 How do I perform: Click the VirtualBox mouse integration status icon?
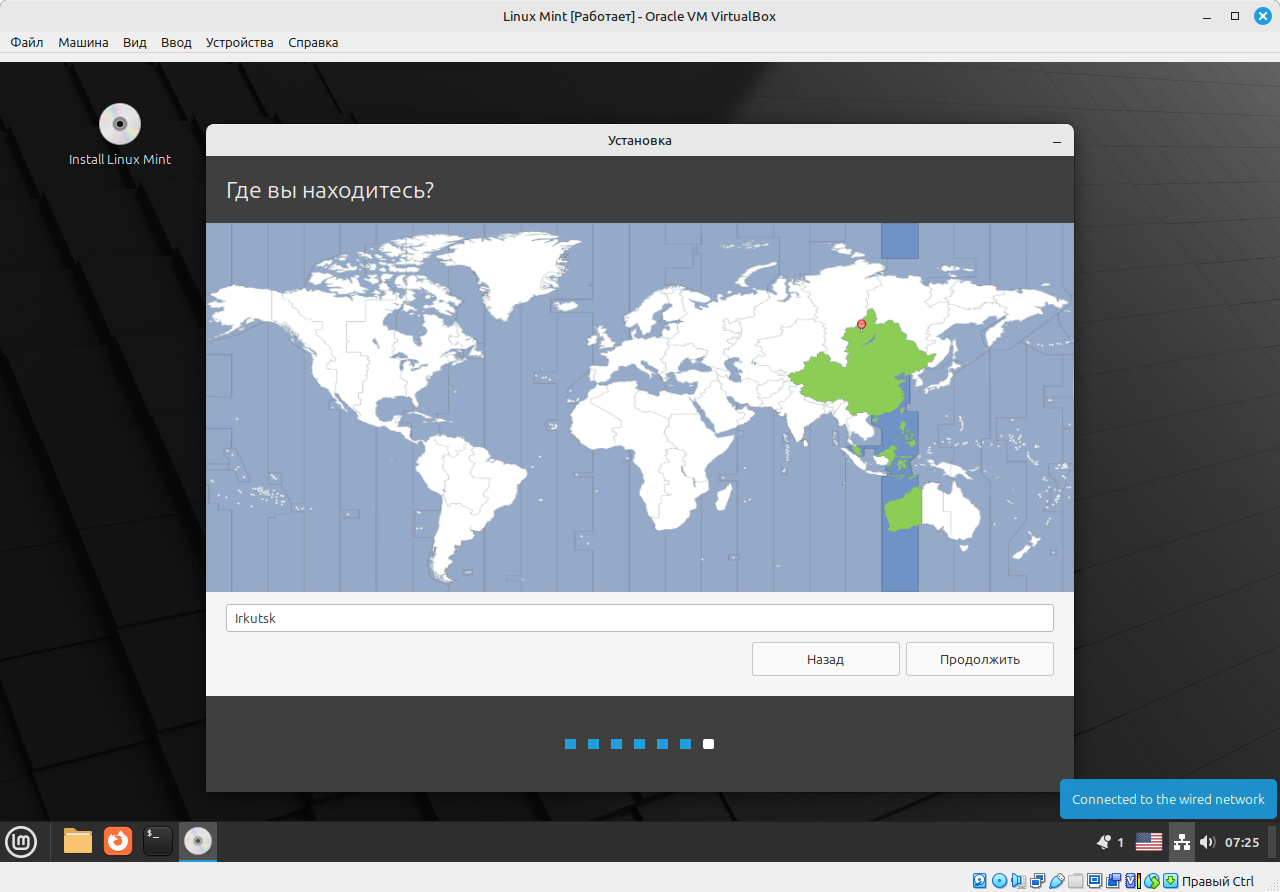pyautogui.click(x=1152, y=881)
